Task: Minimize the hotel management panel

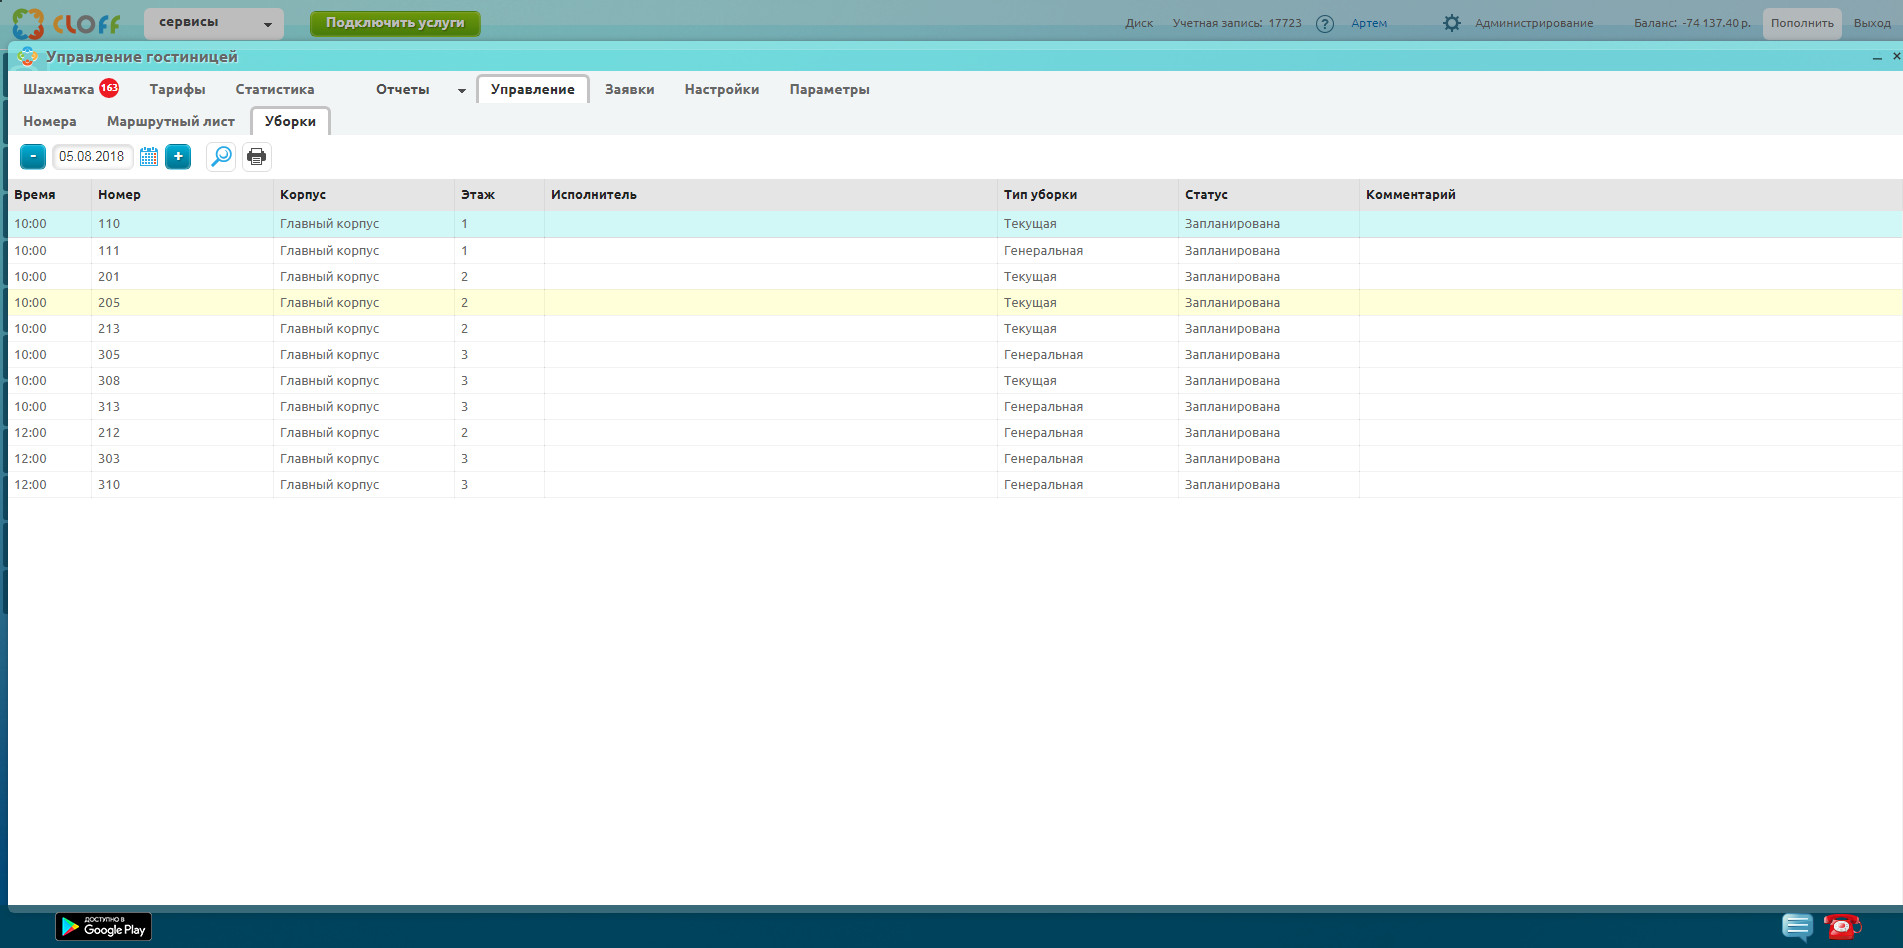Action: click(1877, 58)
